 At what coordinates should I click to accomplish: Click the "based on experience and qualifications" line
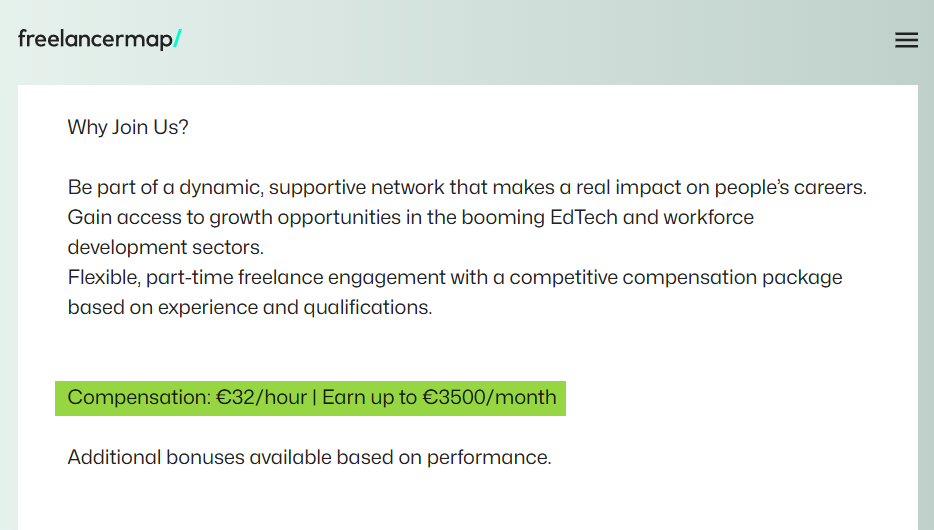tap(250, 307)
